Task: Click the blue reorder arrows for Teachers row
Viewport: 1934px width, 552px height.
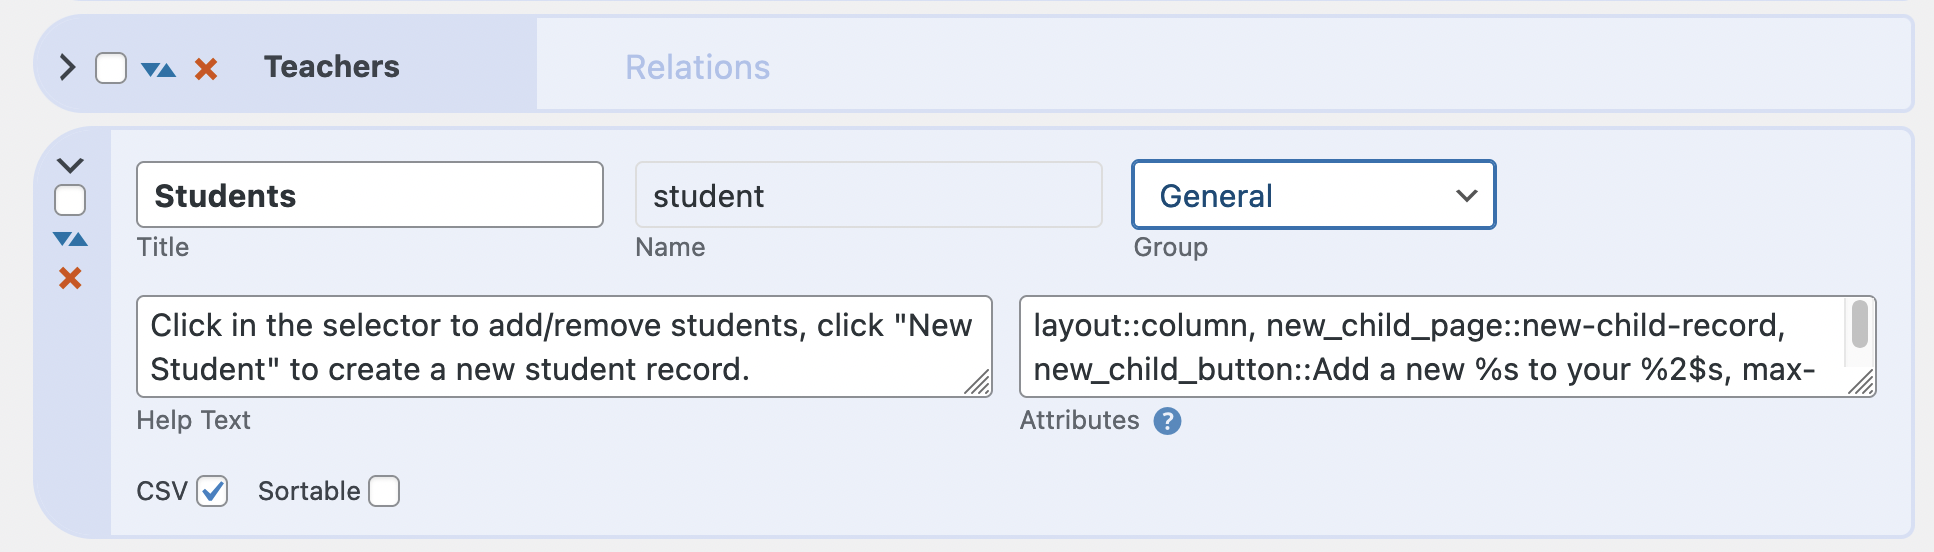Action: (158, 69)
